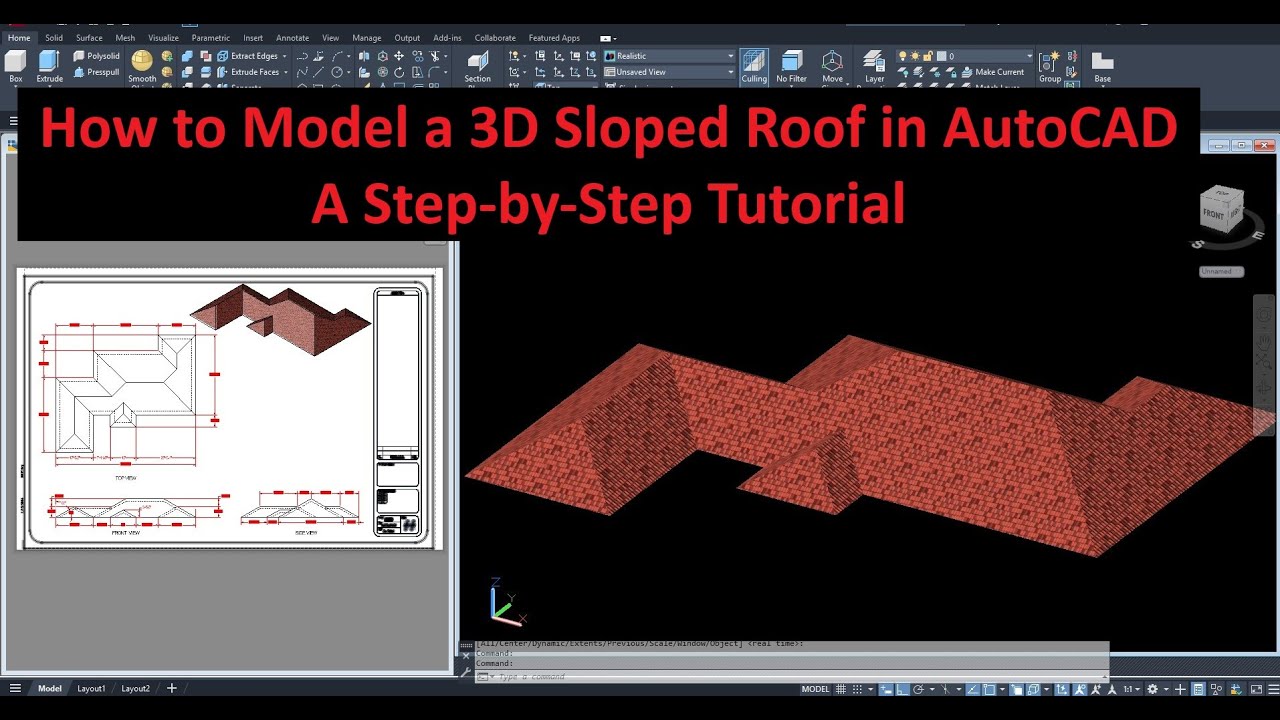The image size is (1280, 720).
Task: Expand the Extrude Faces dropdown arrow
Action: pyautogui.click(x=285, y=72)
